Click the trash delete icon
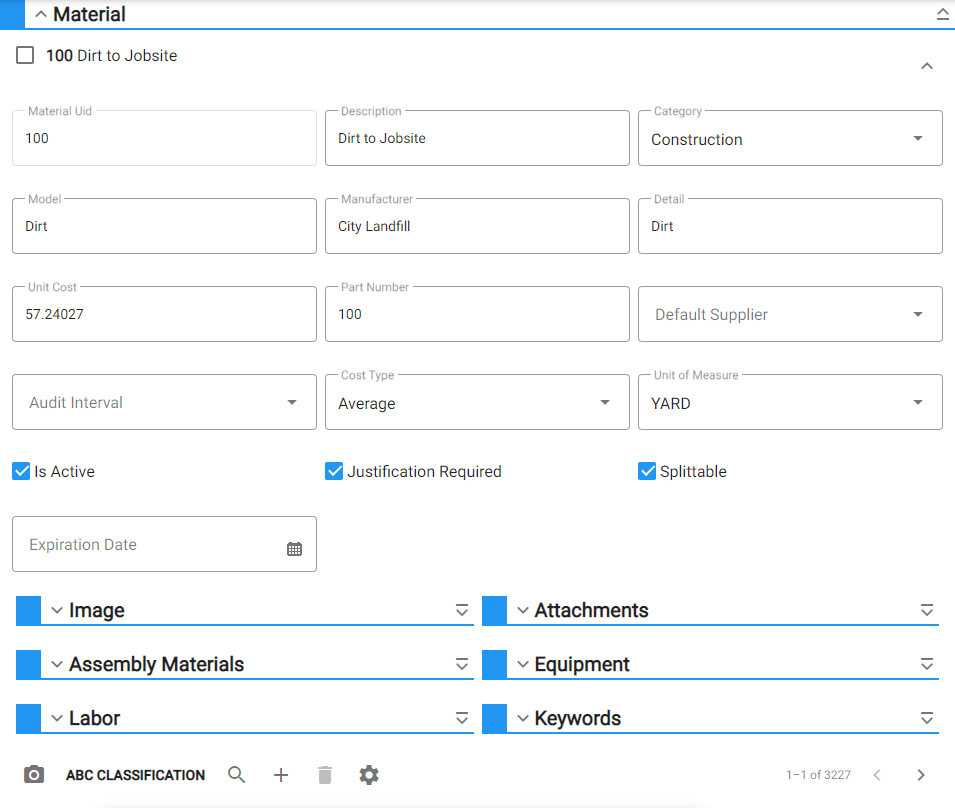This screenshot has height=808, width=955. 325,775
